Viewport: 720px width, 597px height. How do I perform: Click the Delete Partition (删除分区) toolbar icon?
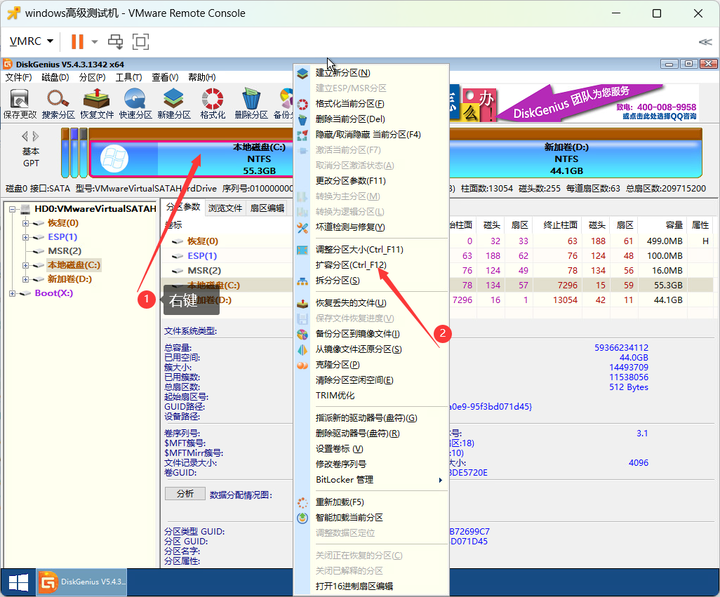(251, 104)
